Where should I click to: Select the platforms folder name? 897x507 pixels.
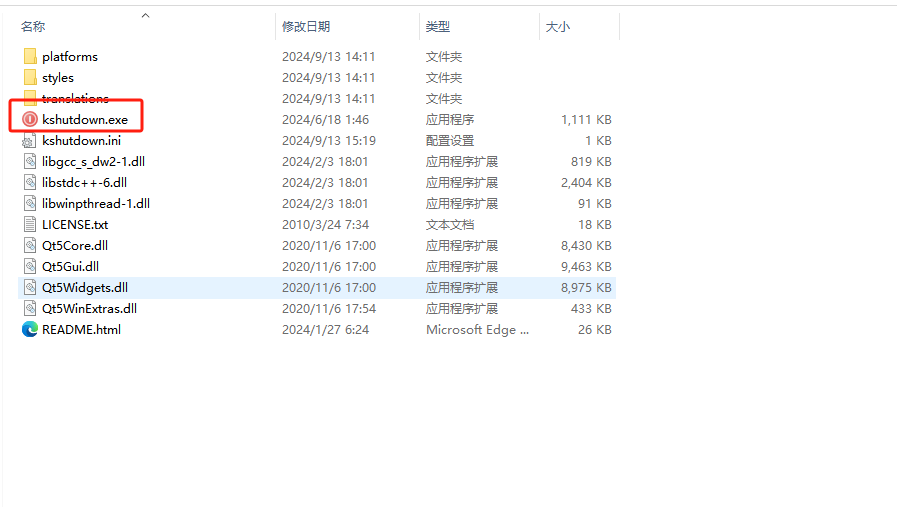[x=70, y=57]
